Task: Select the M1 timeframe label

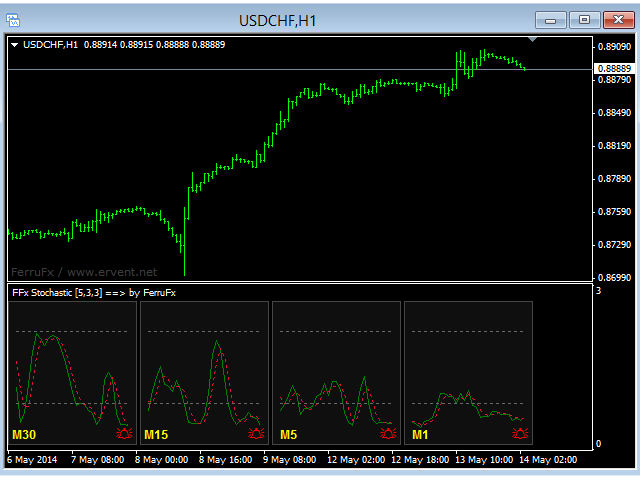Action: [420, 435]
